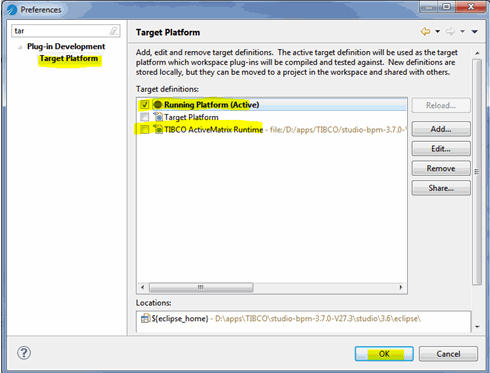490x373 pixels.
Task: Select the ${eclipse_home} location entry
Action: [x=286, y=319]
